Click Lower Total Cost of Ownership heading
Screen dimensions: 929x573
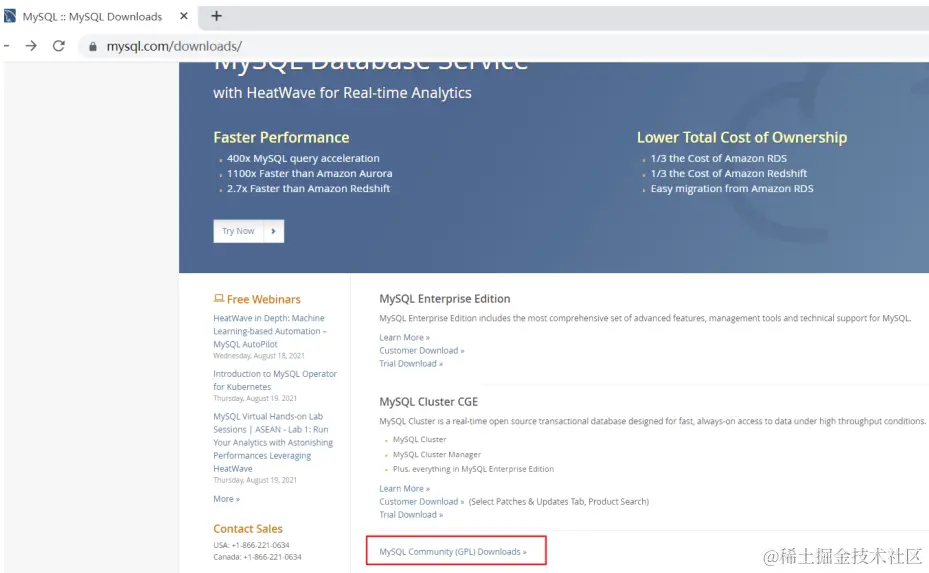[x=742, y=137]
